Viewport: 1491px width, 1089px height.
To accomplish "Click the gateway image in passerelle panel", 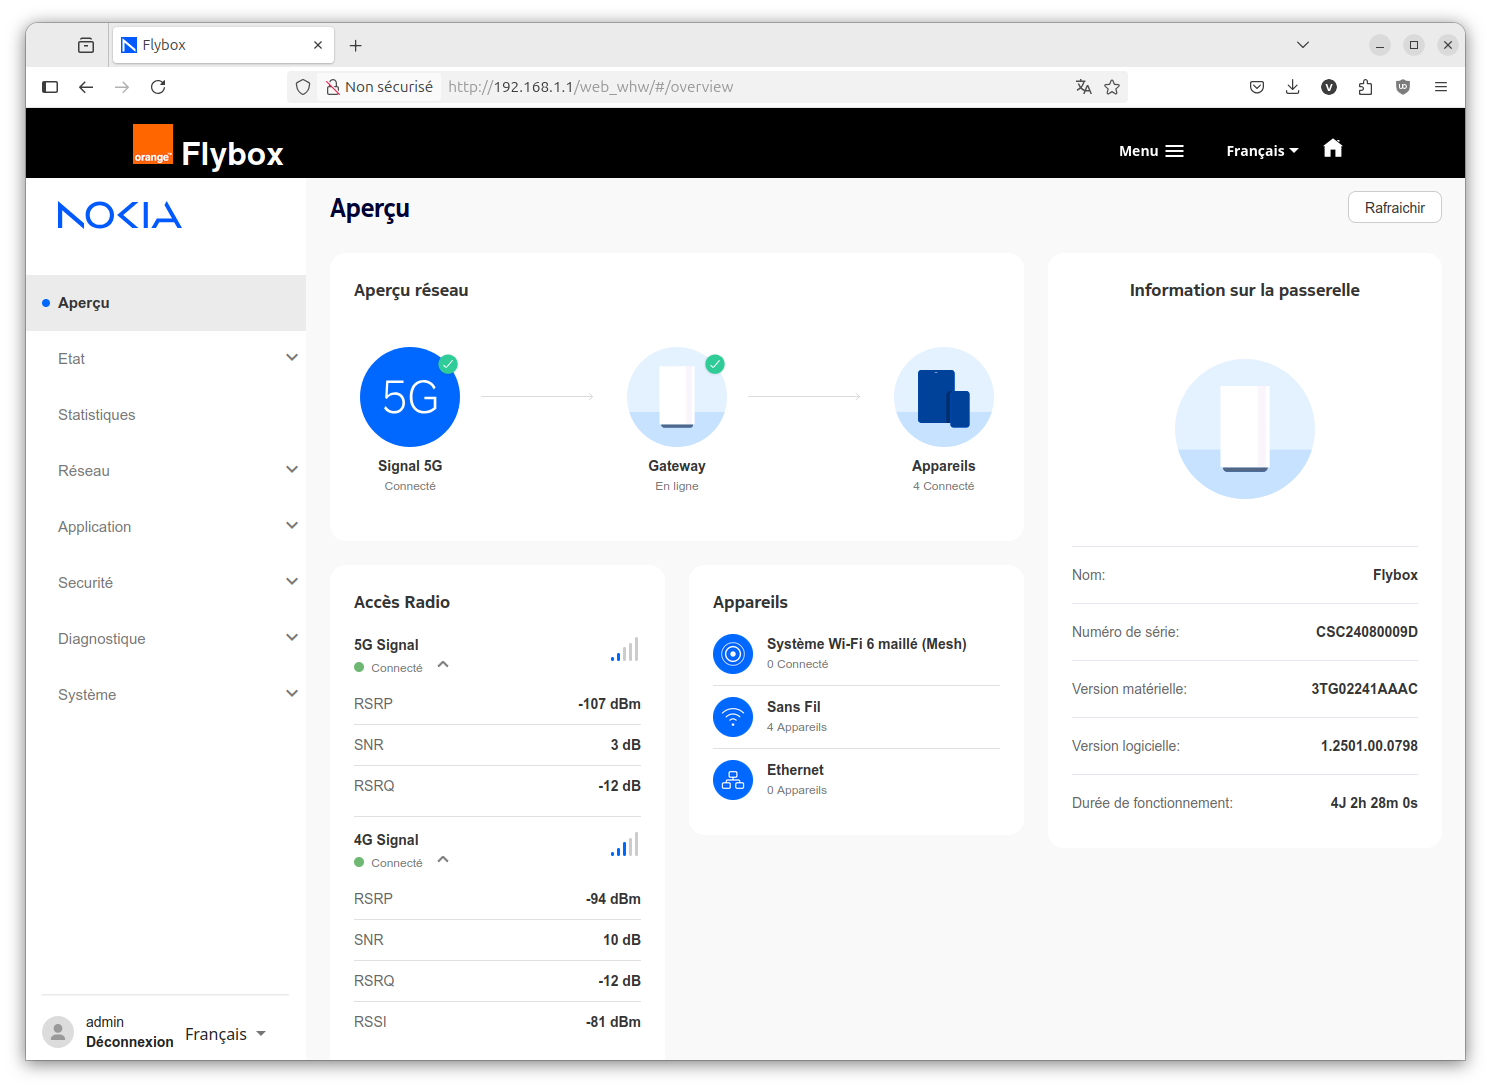I will [1245, 429].
